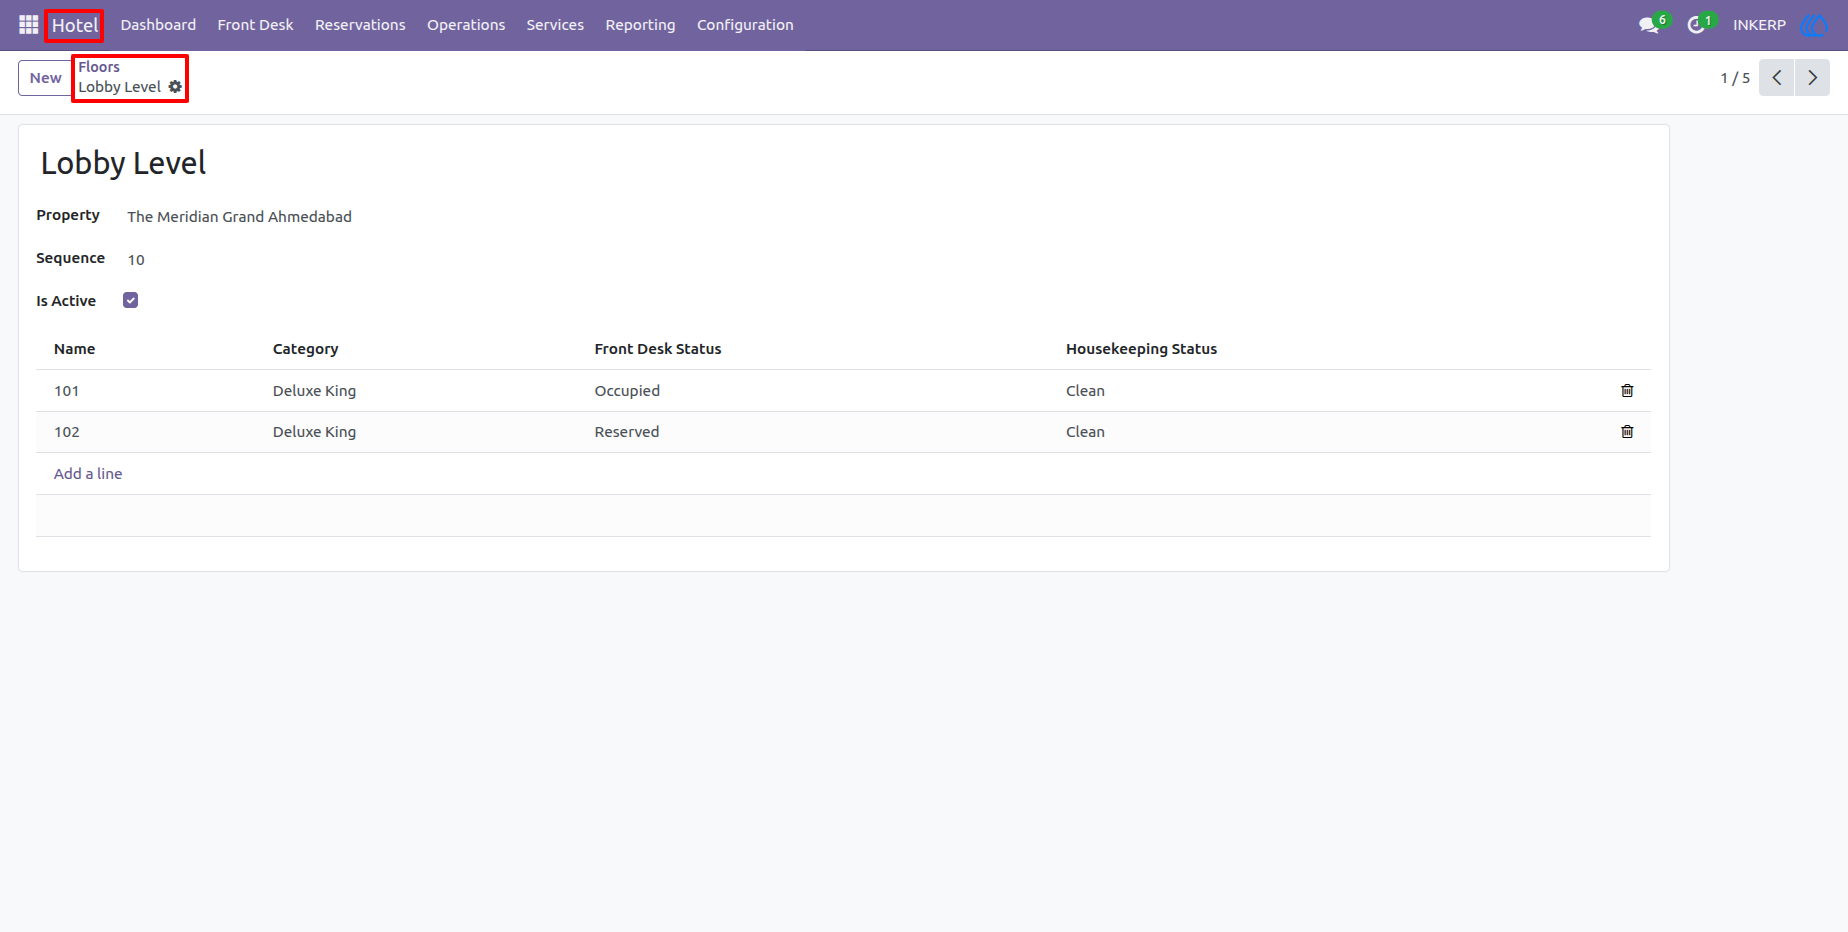Open the Dashboard menu

pyautogui.click(x=158, y=25)
